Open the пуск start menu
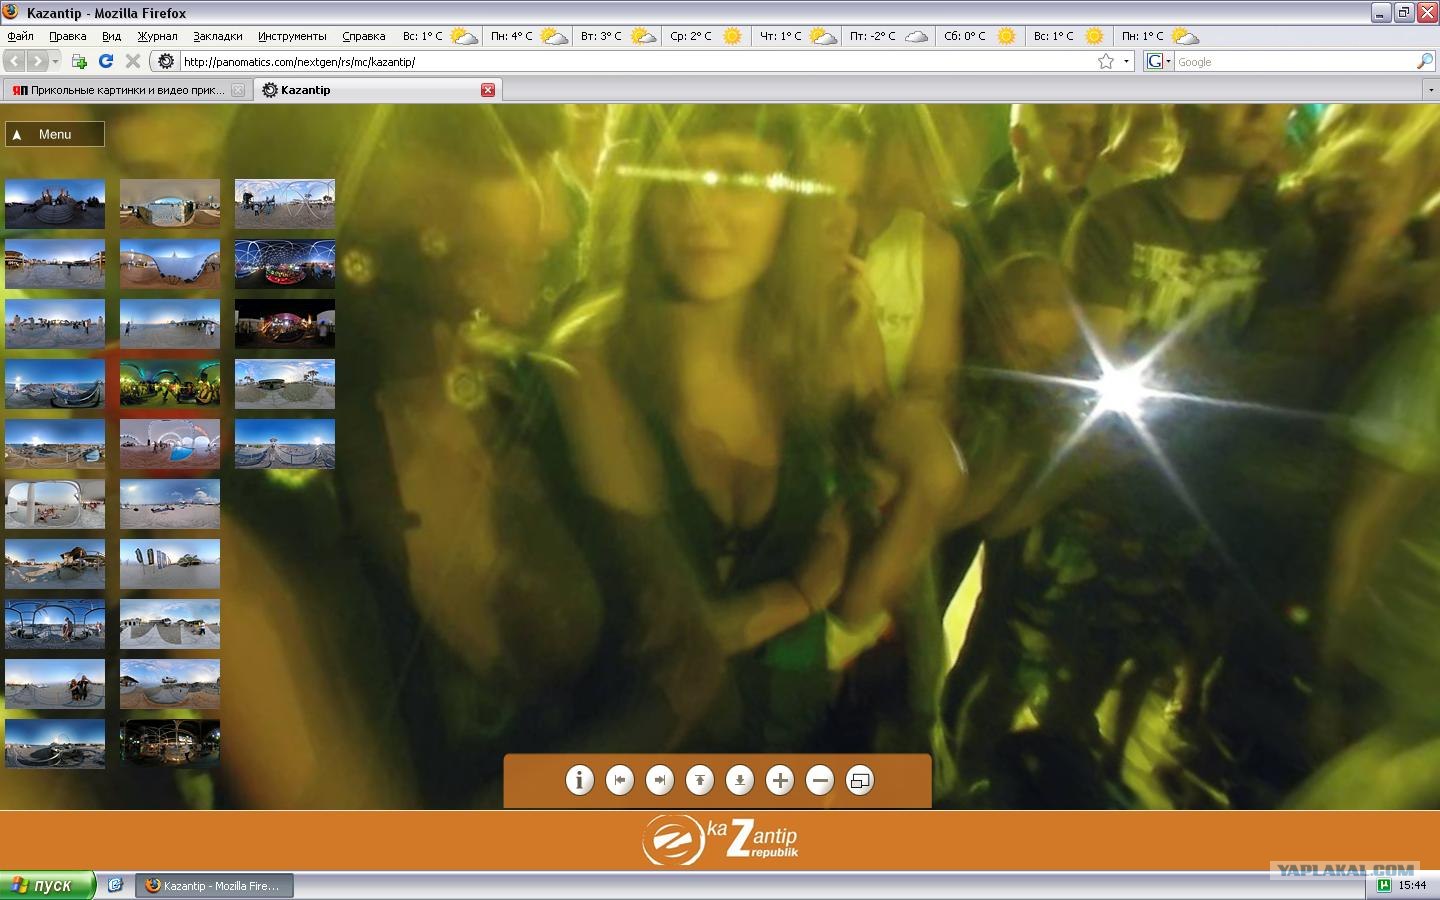 [x=47, y=885]
